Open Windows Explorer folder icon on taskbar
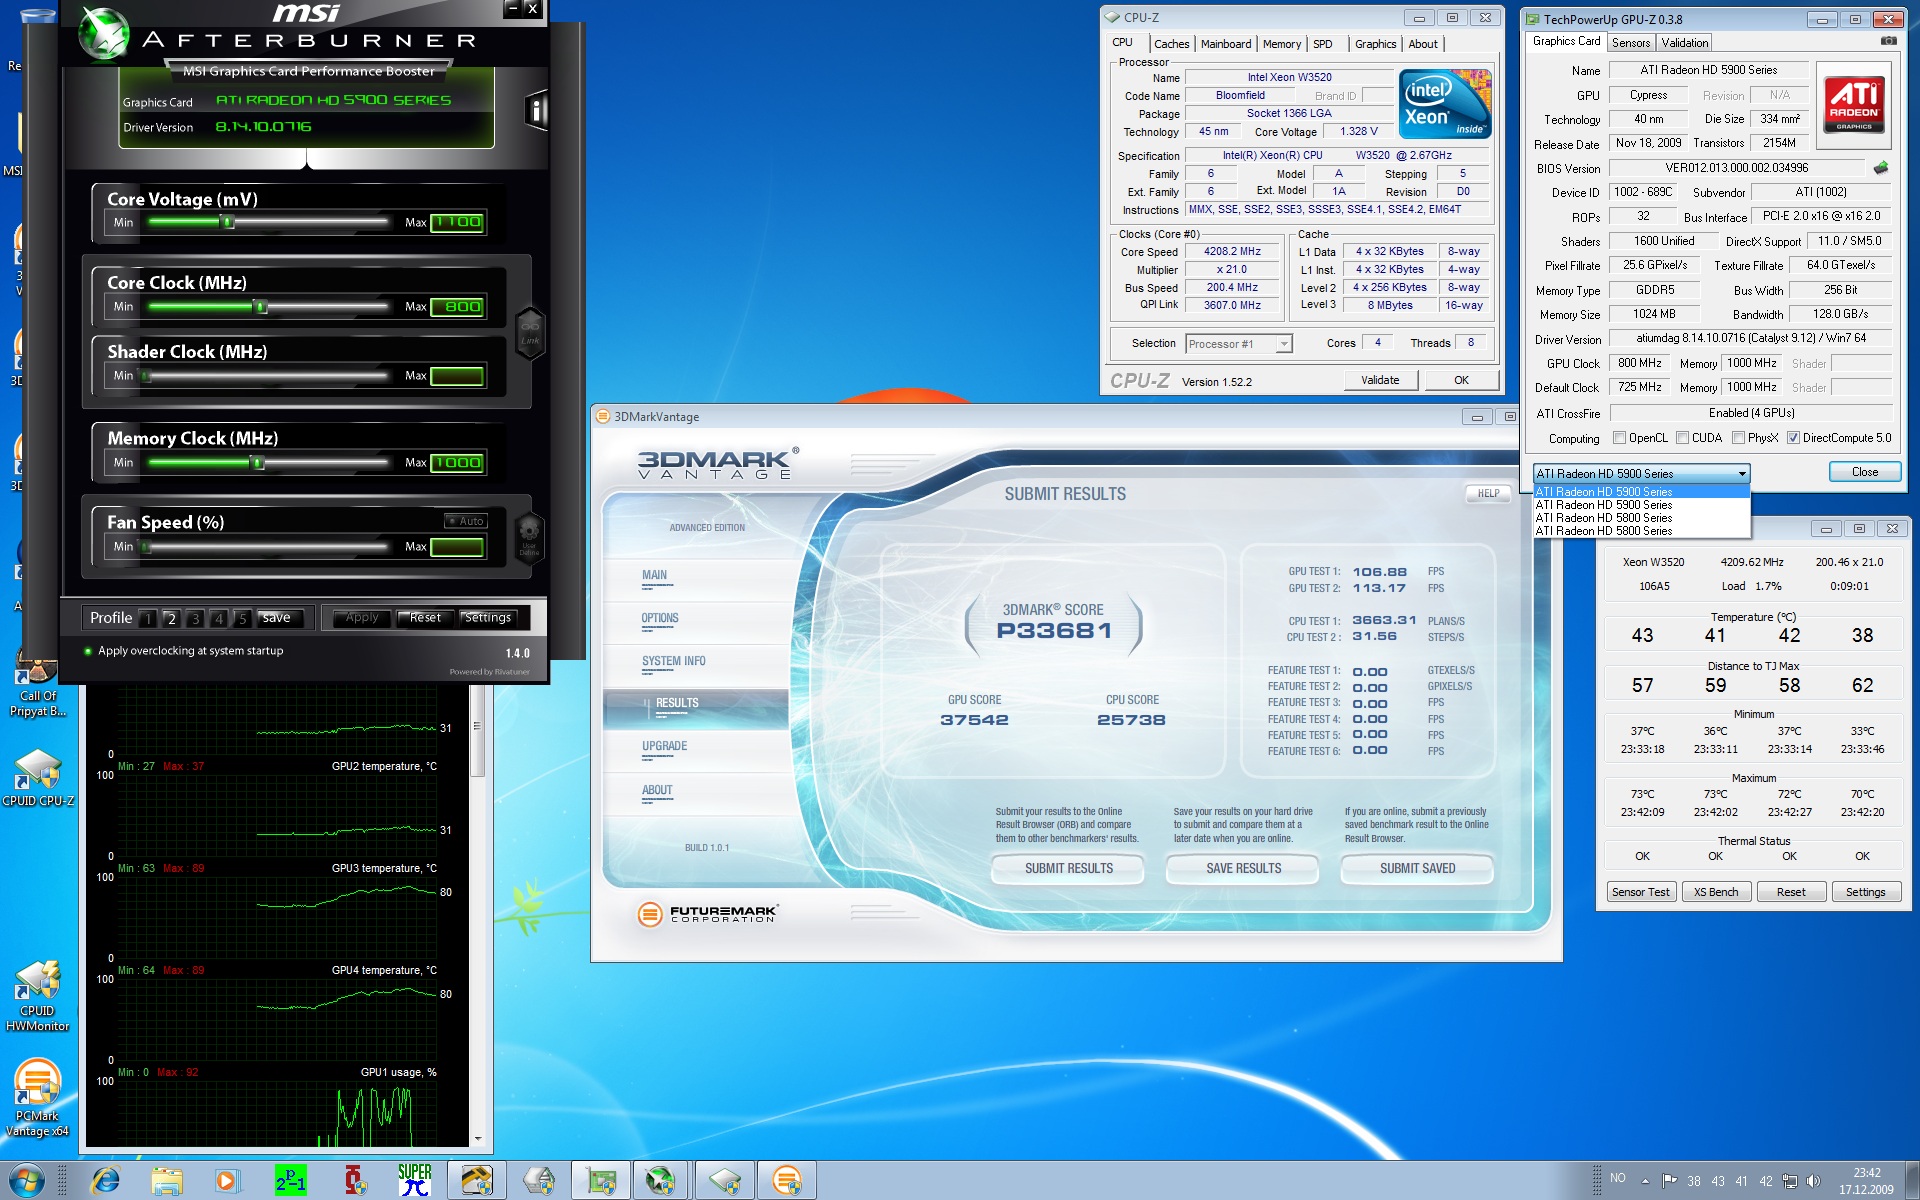This screenshot has width=1920, height=1200. pyautogui.click(x=166, y=1181)
